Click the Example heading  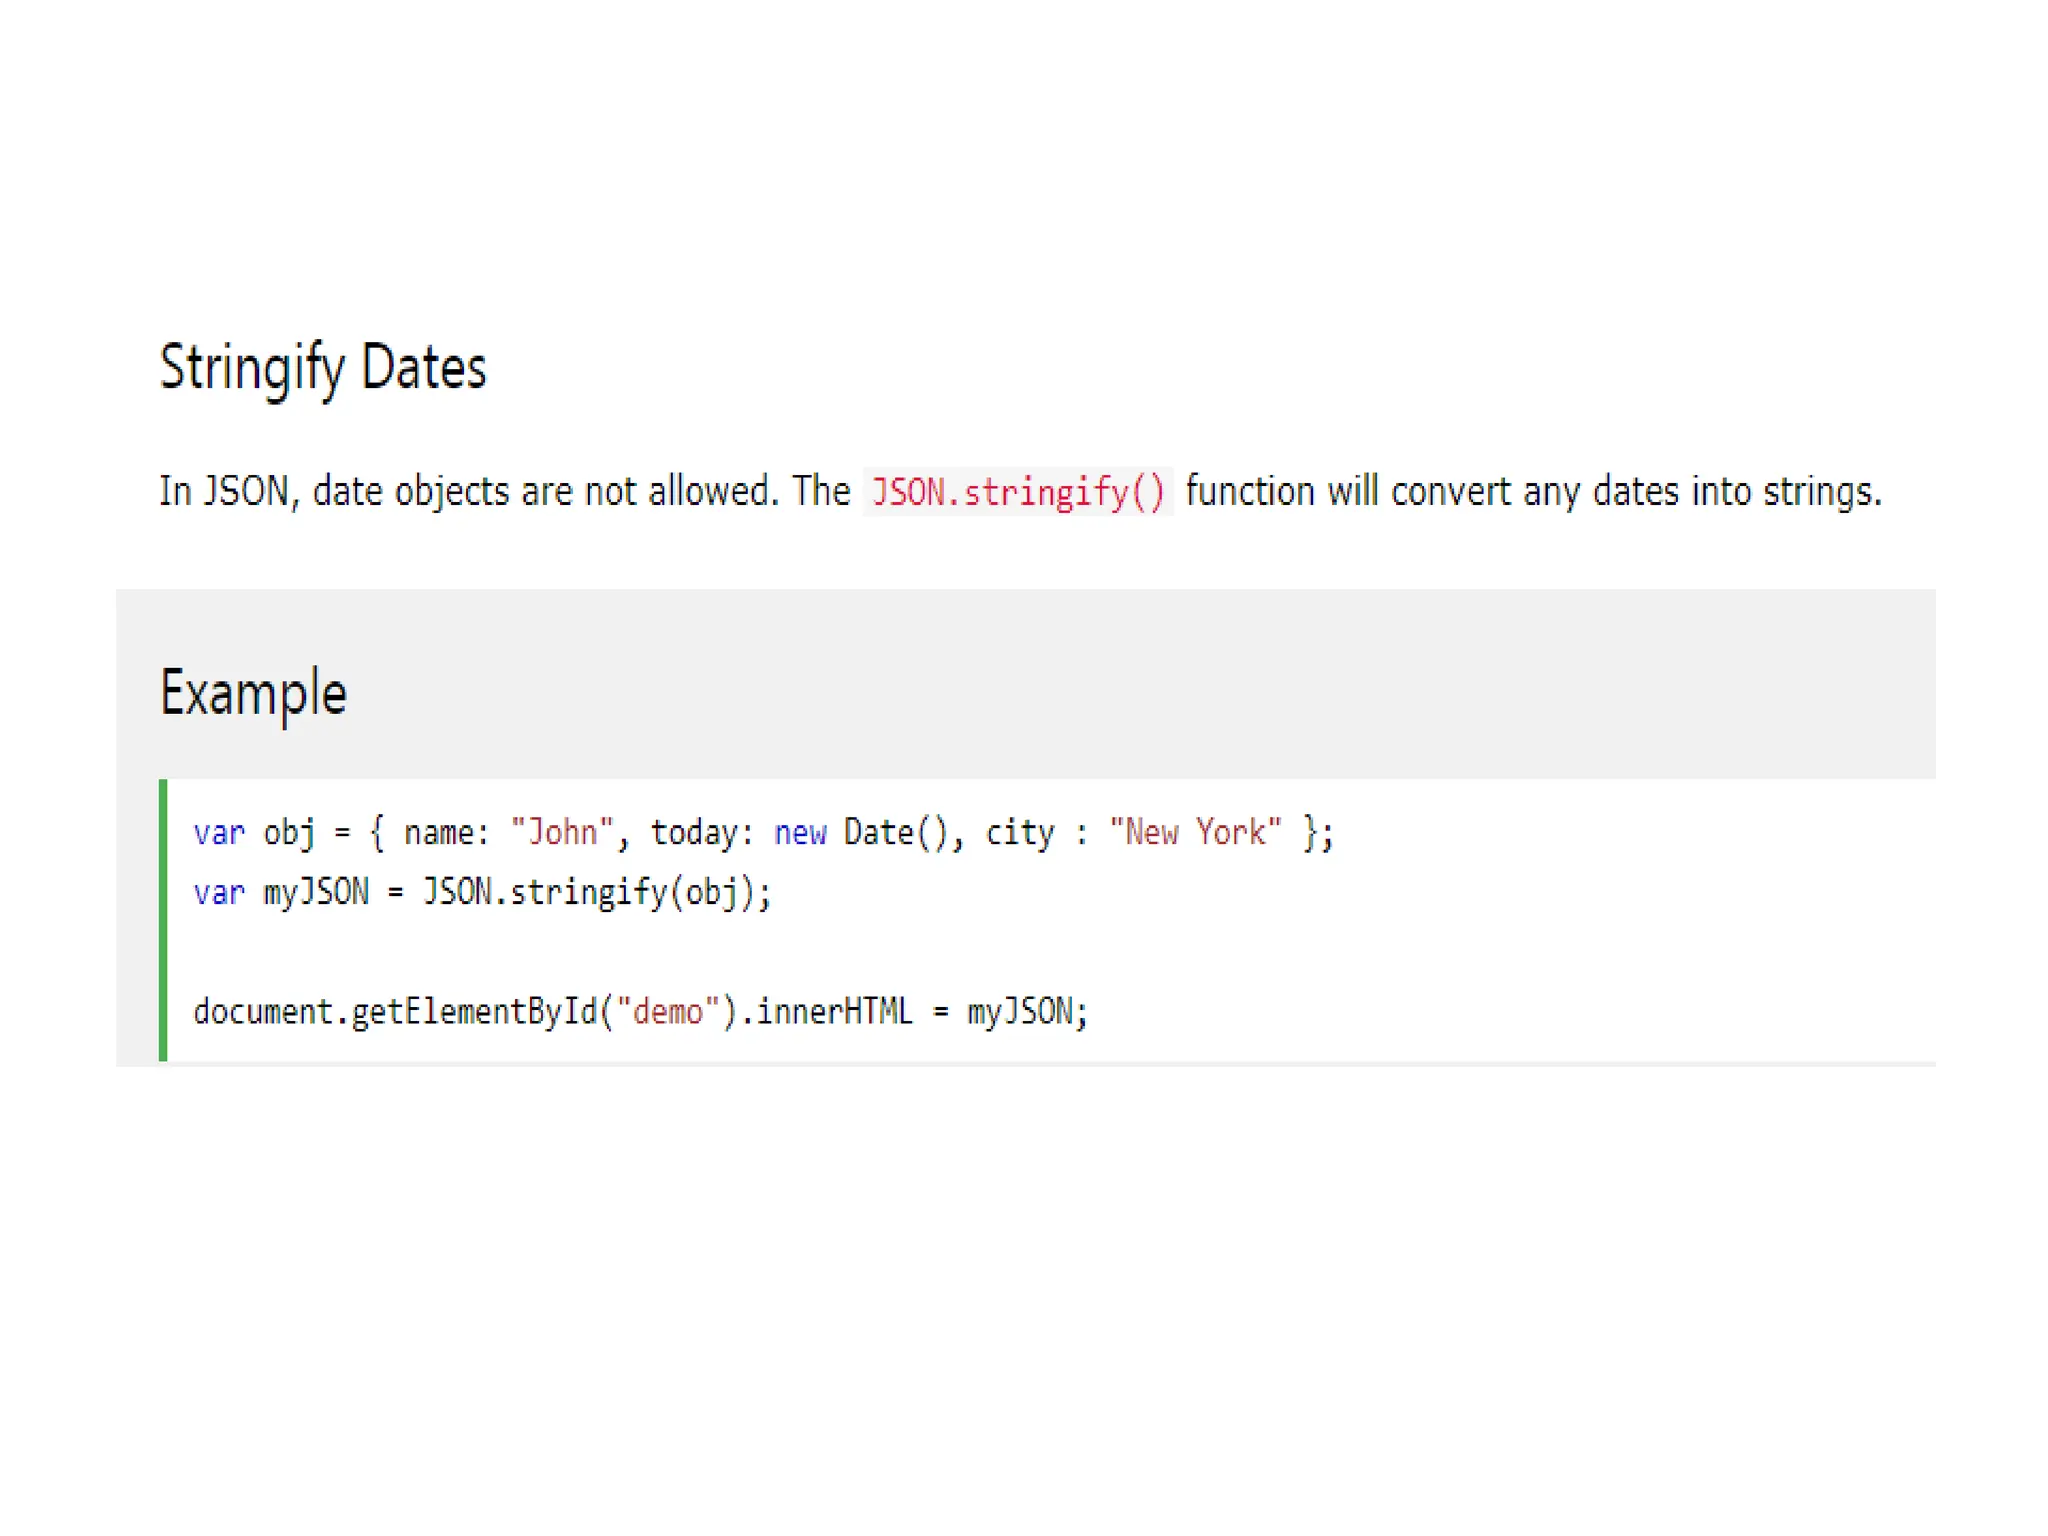253,693
